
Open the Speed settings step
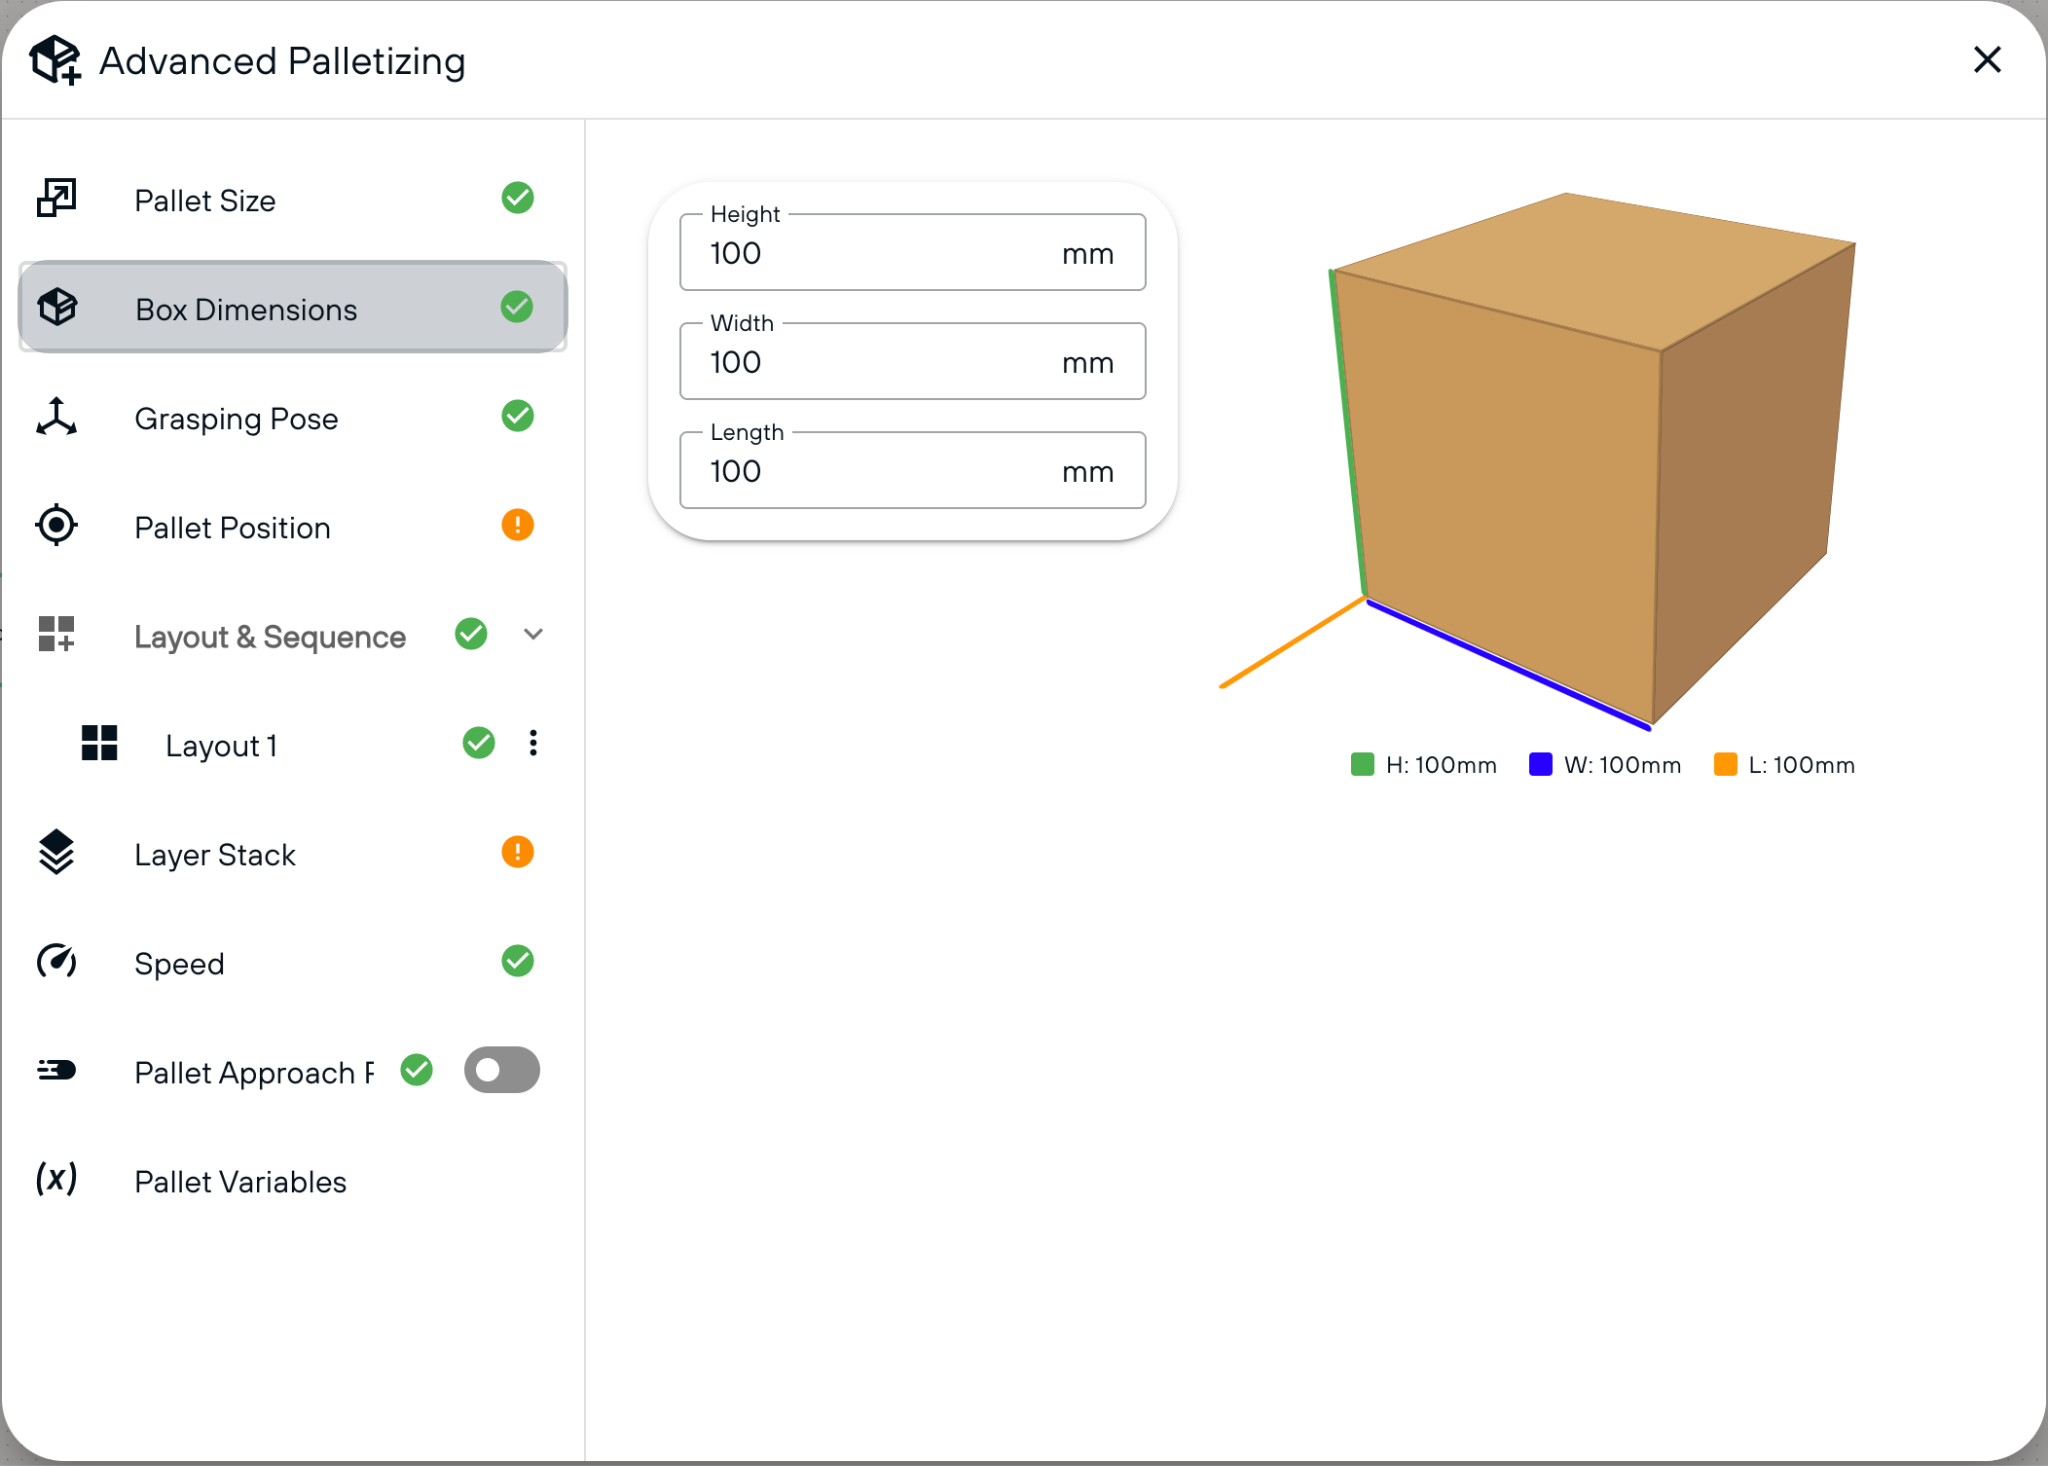292,961
